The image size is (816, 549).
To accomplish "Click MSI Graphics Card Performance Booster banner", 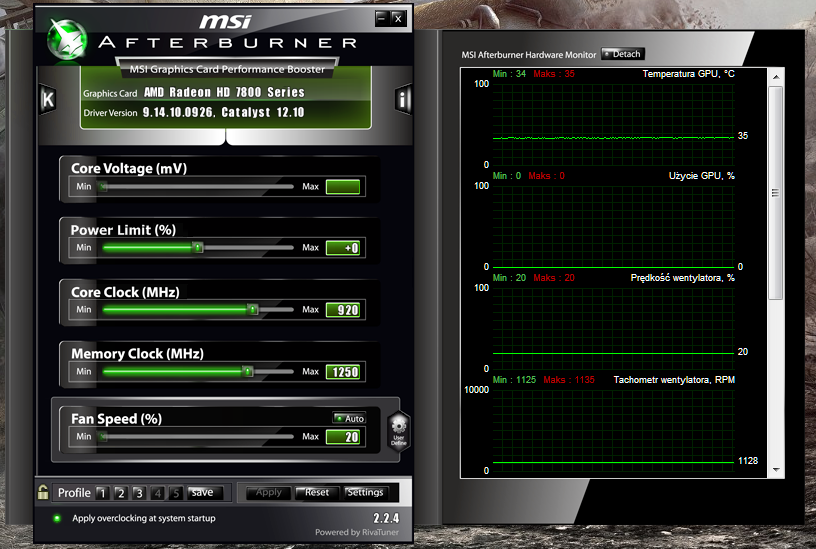I will [x=227, y=69].
